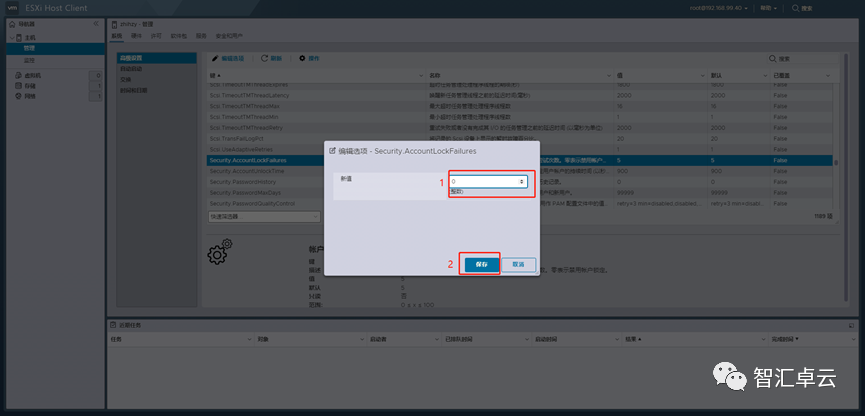Click the storage (存储) icon

click(x=18, y=86)
